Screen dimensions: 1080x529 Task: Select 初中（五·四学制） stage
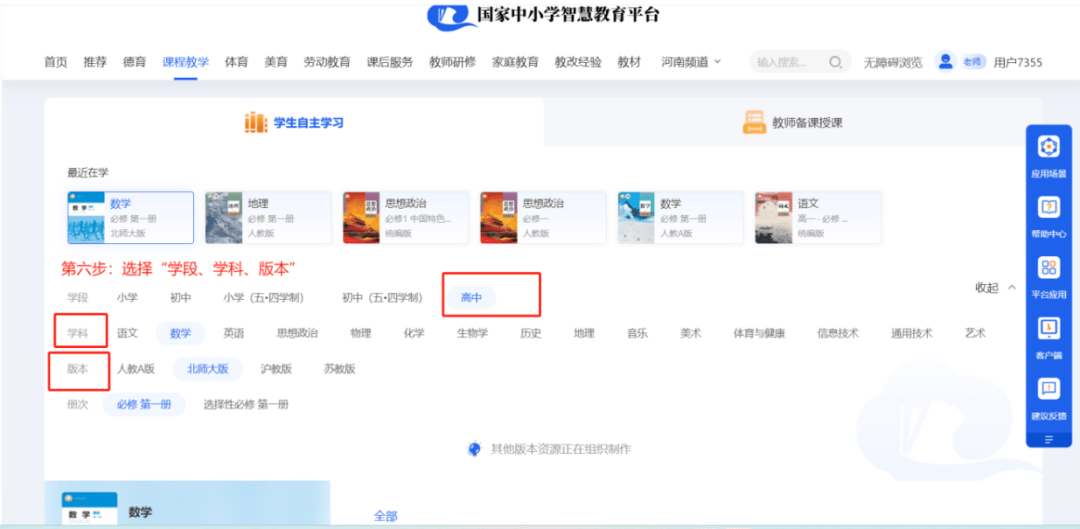click(x=382, y=298)
